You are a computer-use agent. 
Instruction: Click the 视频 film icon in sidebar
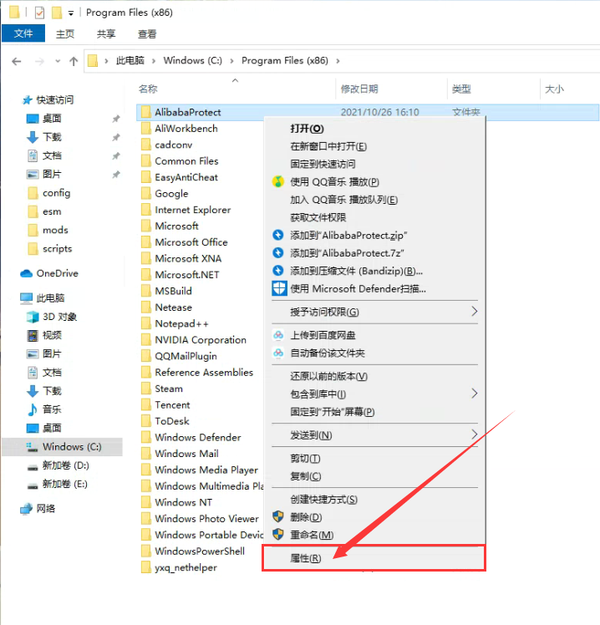tap(32, 335)
